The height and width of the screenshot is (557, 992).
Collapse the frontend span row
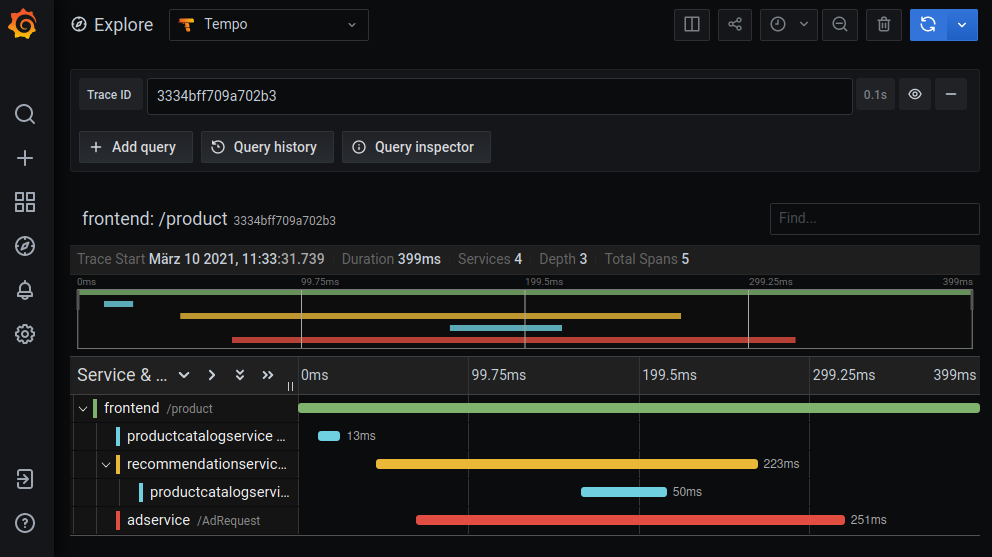click(83, 409)
